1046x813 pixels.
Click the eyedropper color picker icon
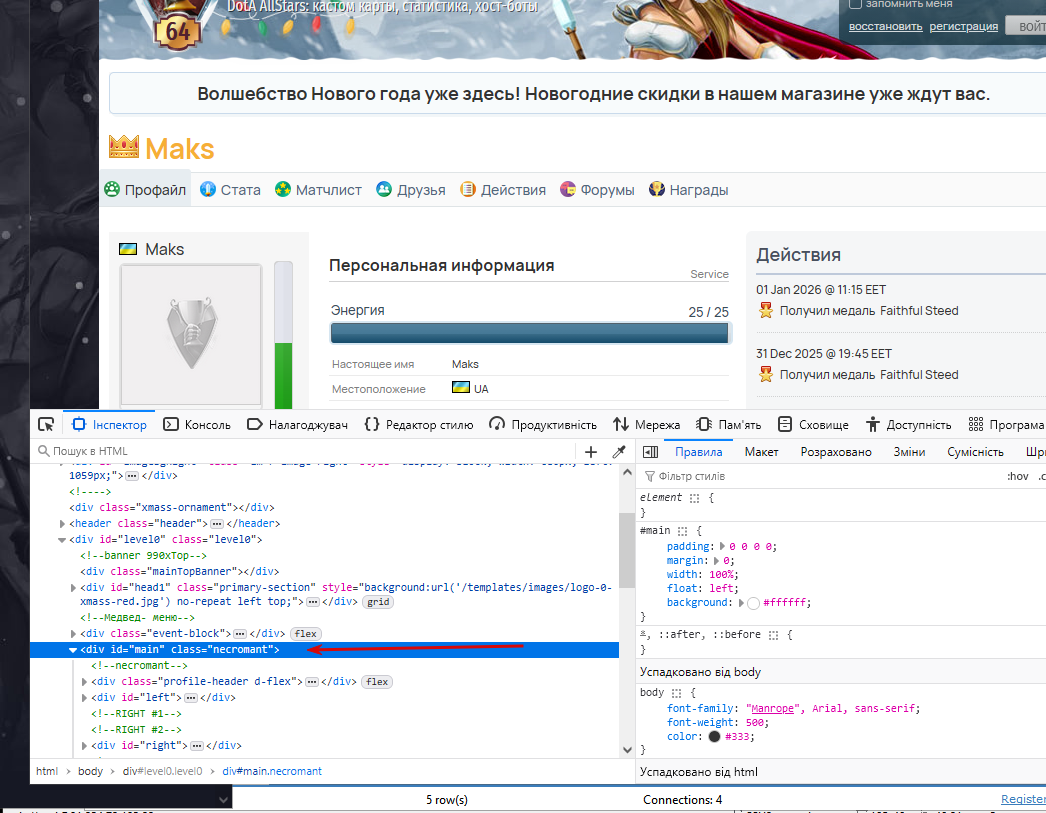(619, 452)
